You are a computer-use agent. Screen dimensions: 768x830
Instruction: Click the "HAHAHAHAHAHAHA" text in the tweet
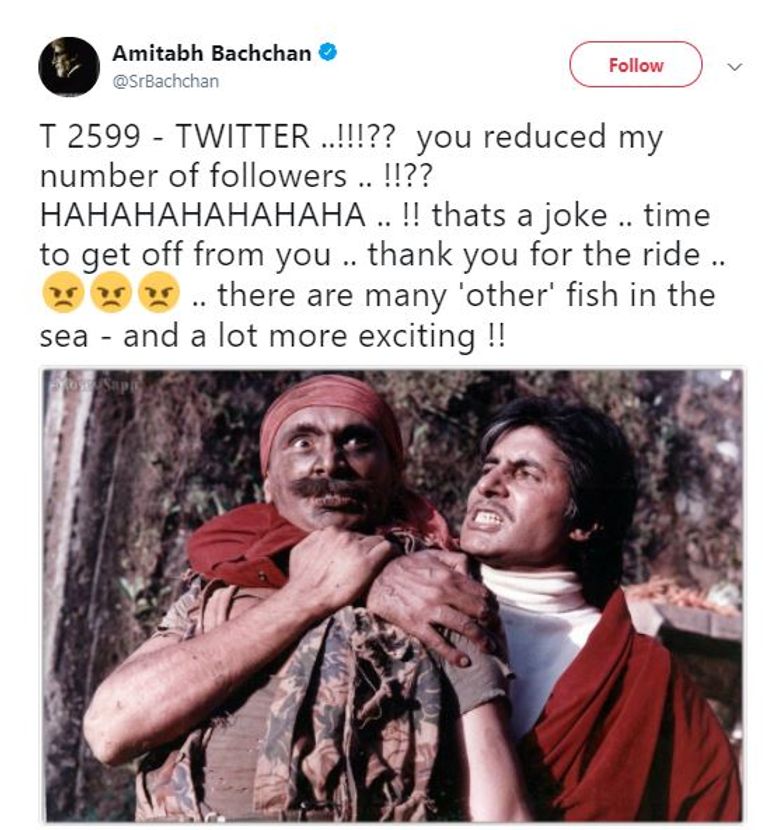click(202, 216)
